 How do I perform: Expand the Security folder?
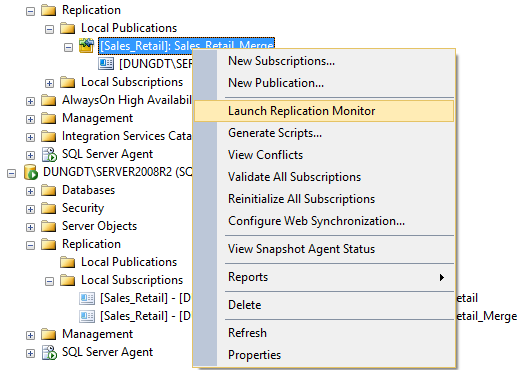(x=30, y=209)
